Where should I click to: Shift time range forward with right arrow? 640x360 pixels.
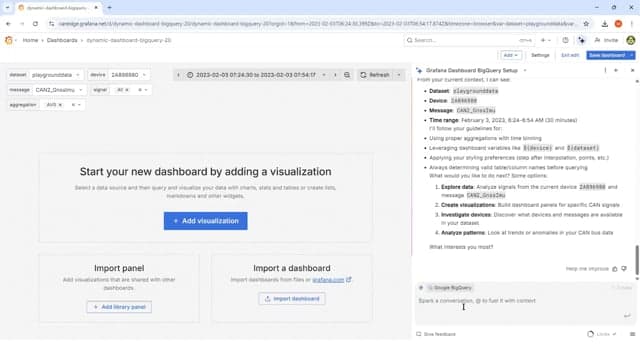pyautogui.click(x=335, y=75)
